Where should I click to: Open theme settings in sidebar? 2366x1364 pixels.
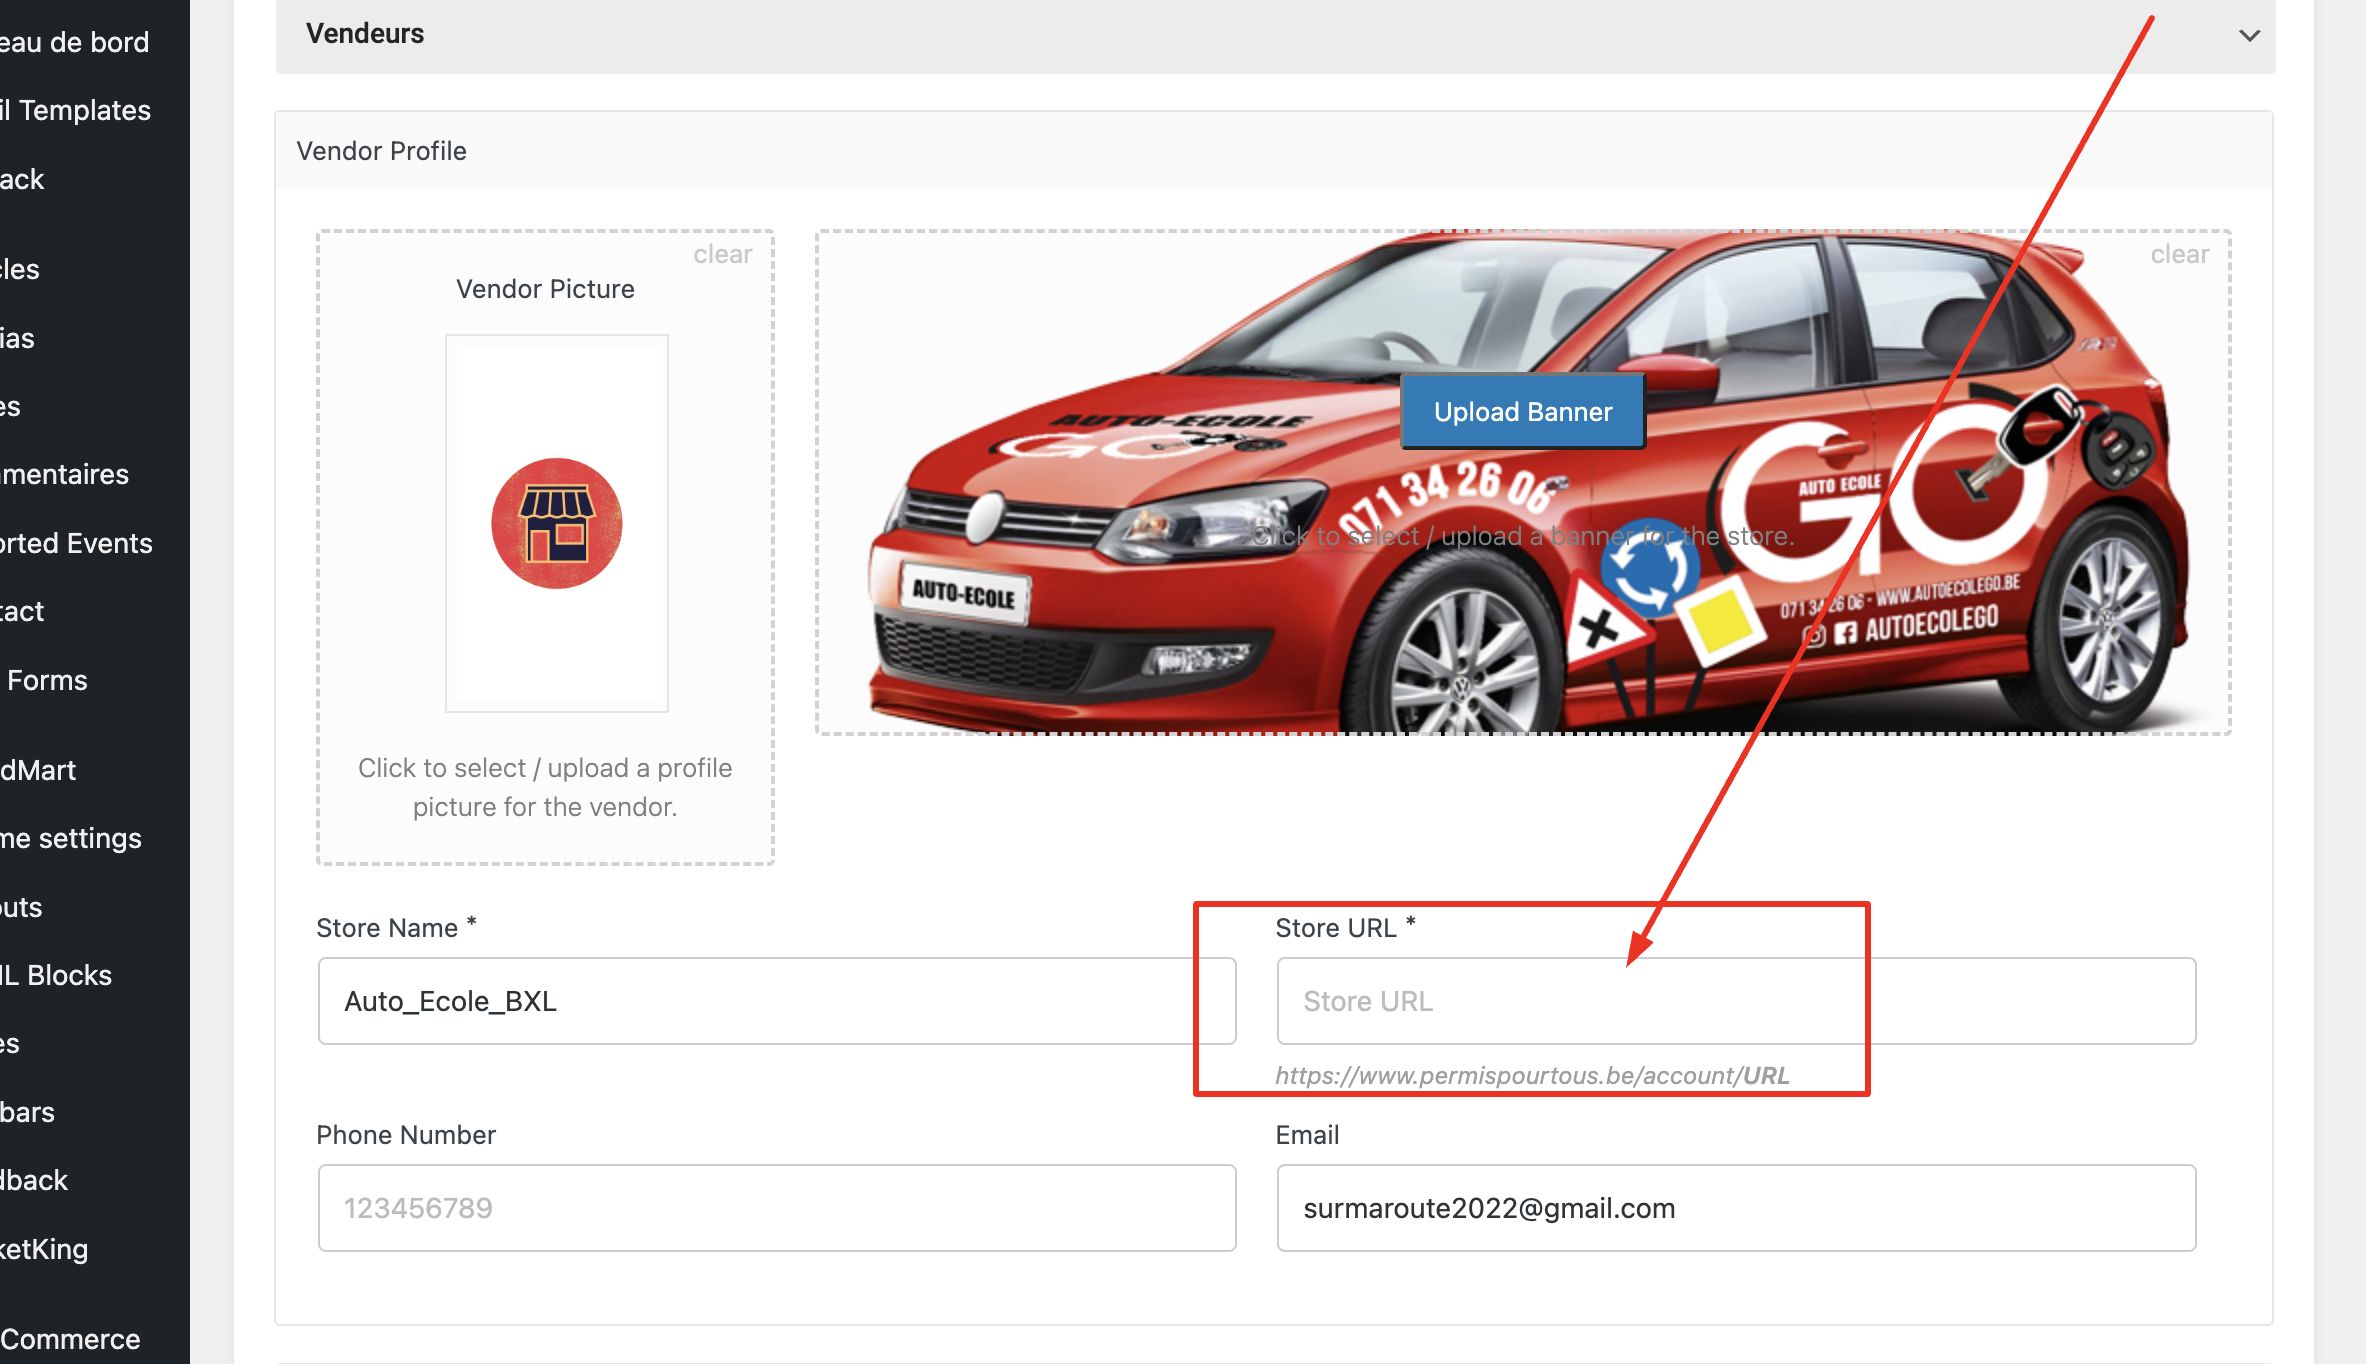tap(71, 838)
